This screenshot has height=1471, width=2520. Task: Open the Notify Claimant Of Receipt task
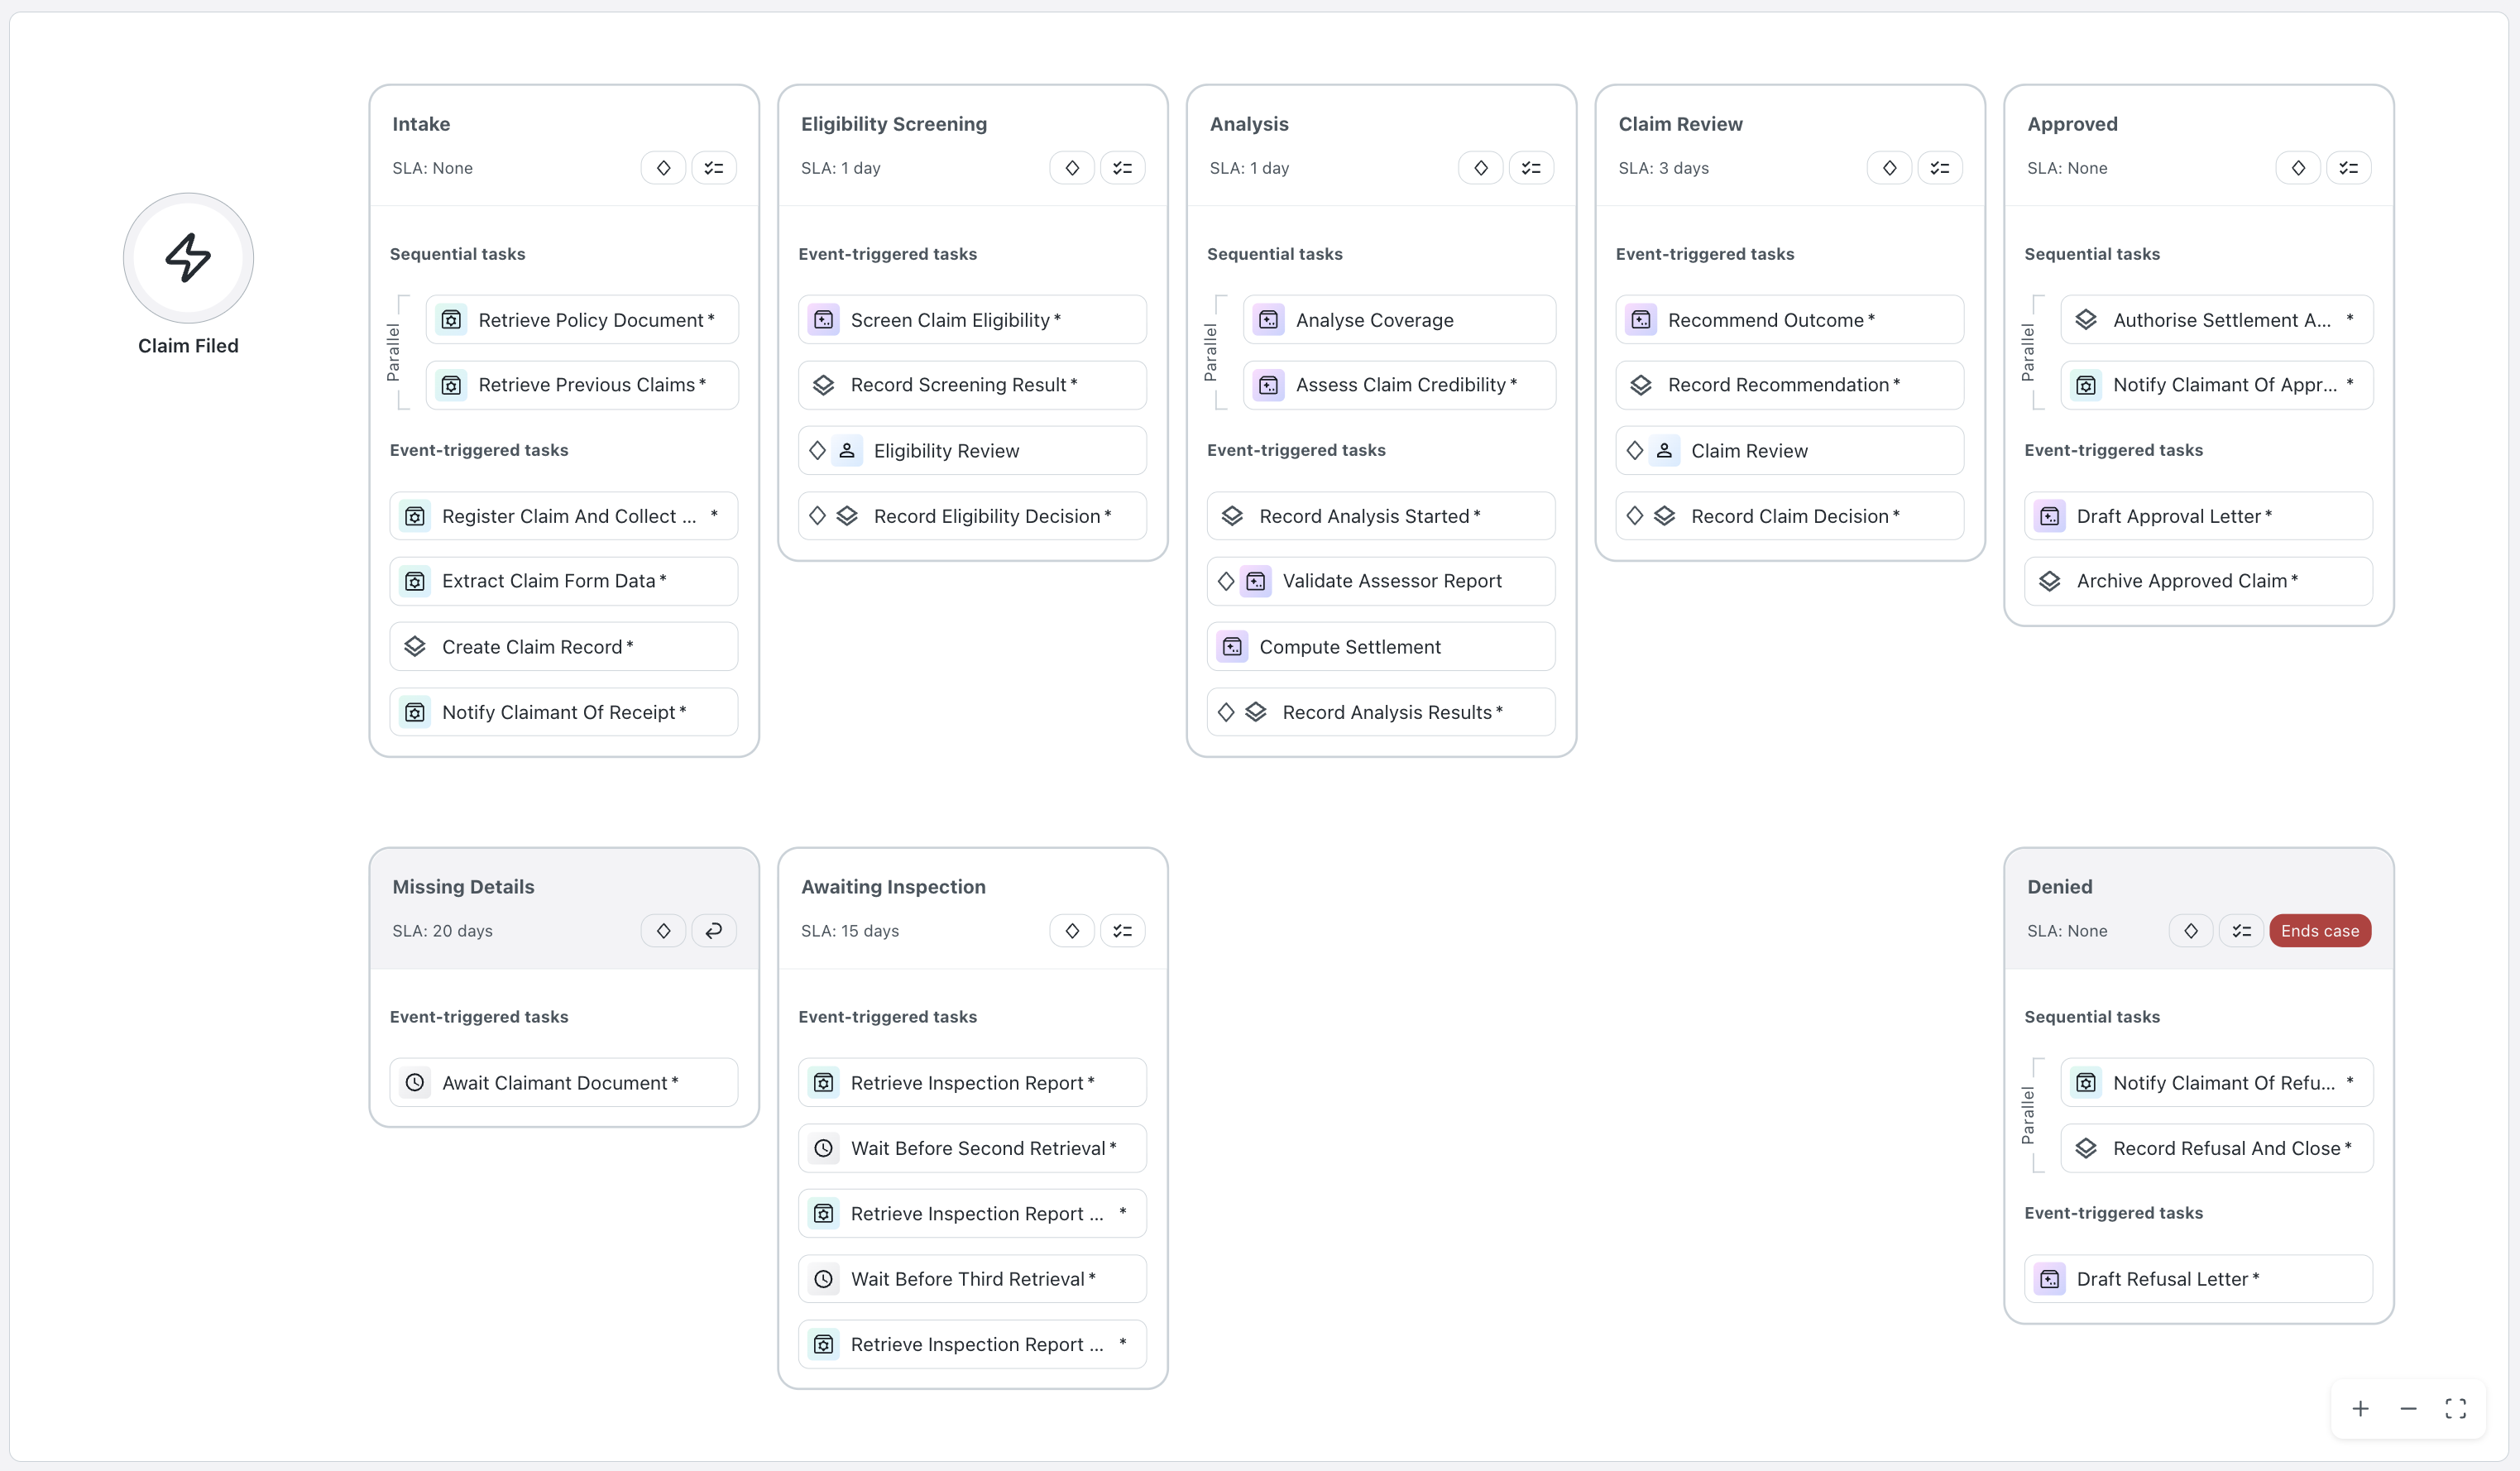[x=564, y=712]
